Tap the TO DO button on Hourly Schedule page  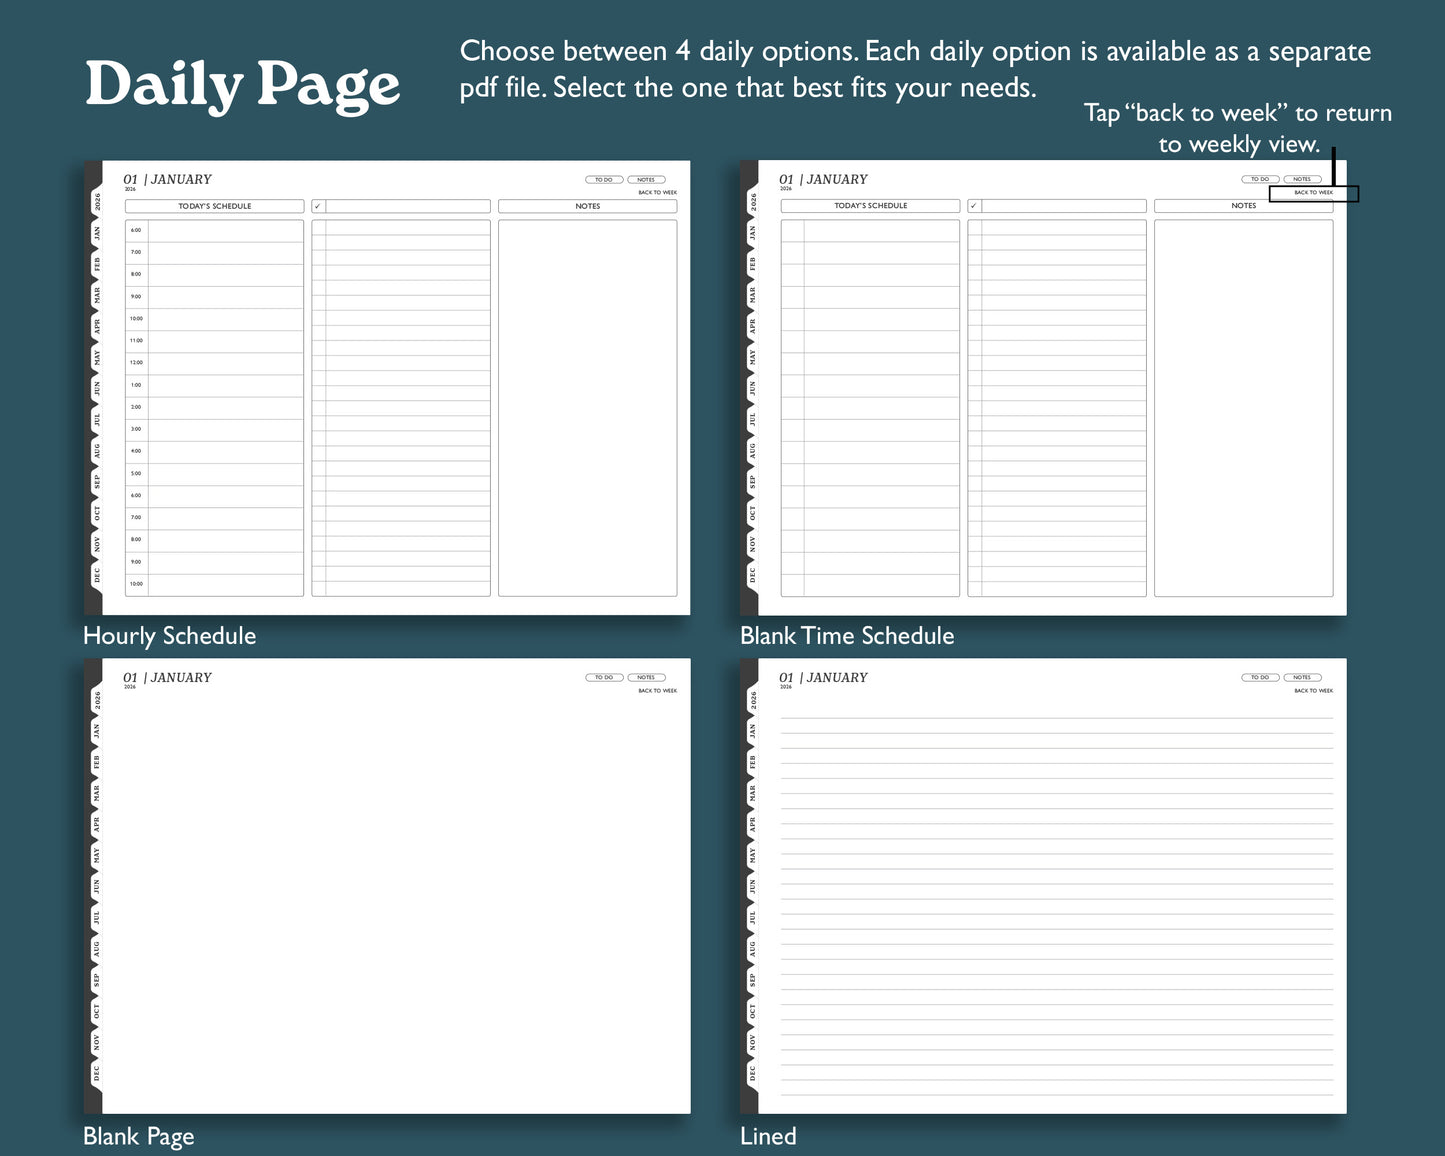pyautogui.click(x=603, y=179)
